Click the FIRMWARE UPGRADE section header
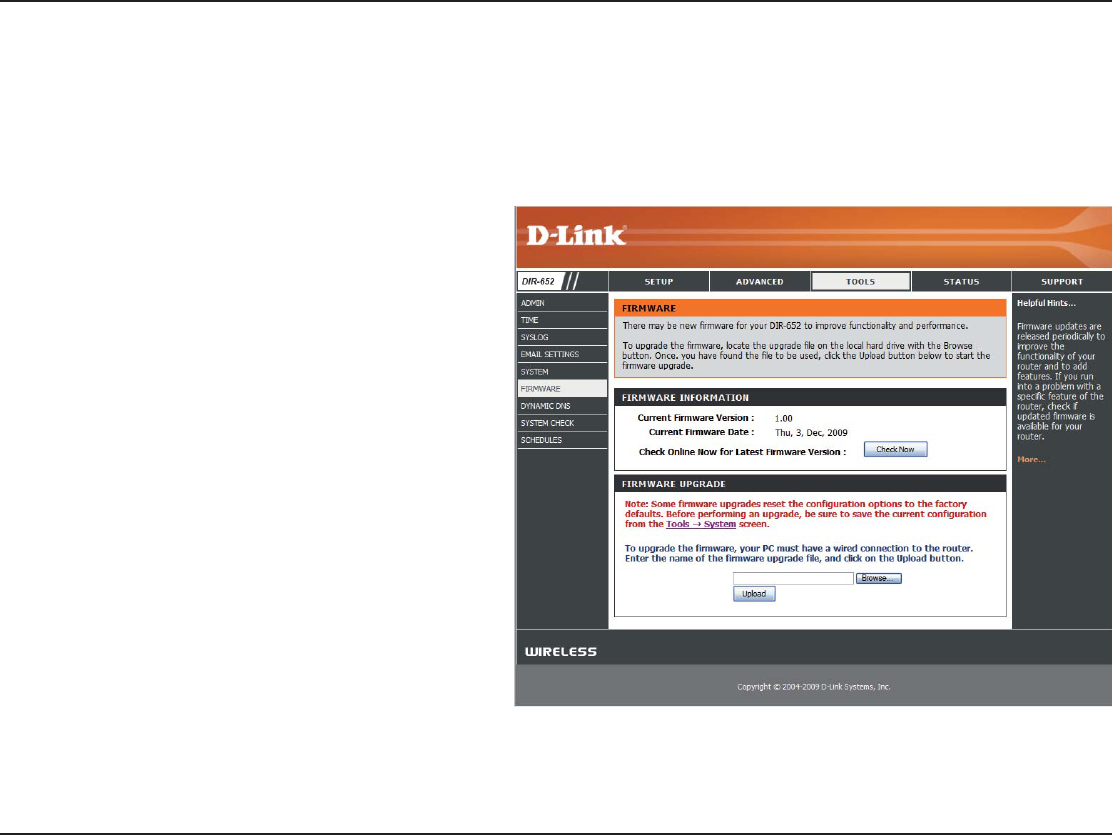The height and width of the screenshot is (835, 1112). coord(810,484)
